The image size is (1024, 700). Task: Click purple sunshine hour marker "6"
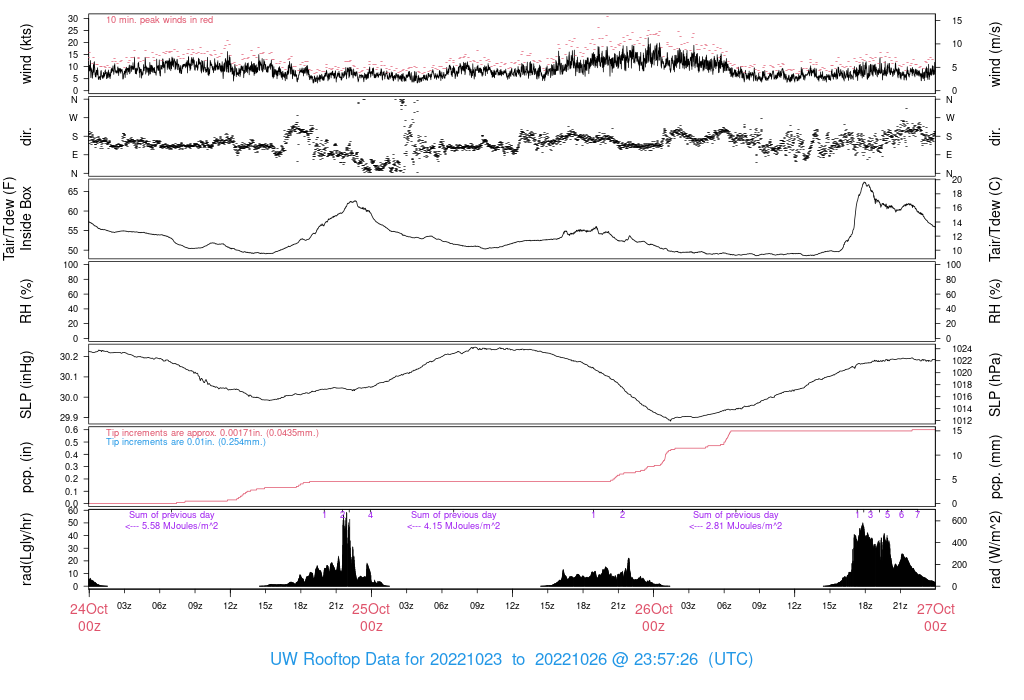pyautogui.click(x=901, y=515)
